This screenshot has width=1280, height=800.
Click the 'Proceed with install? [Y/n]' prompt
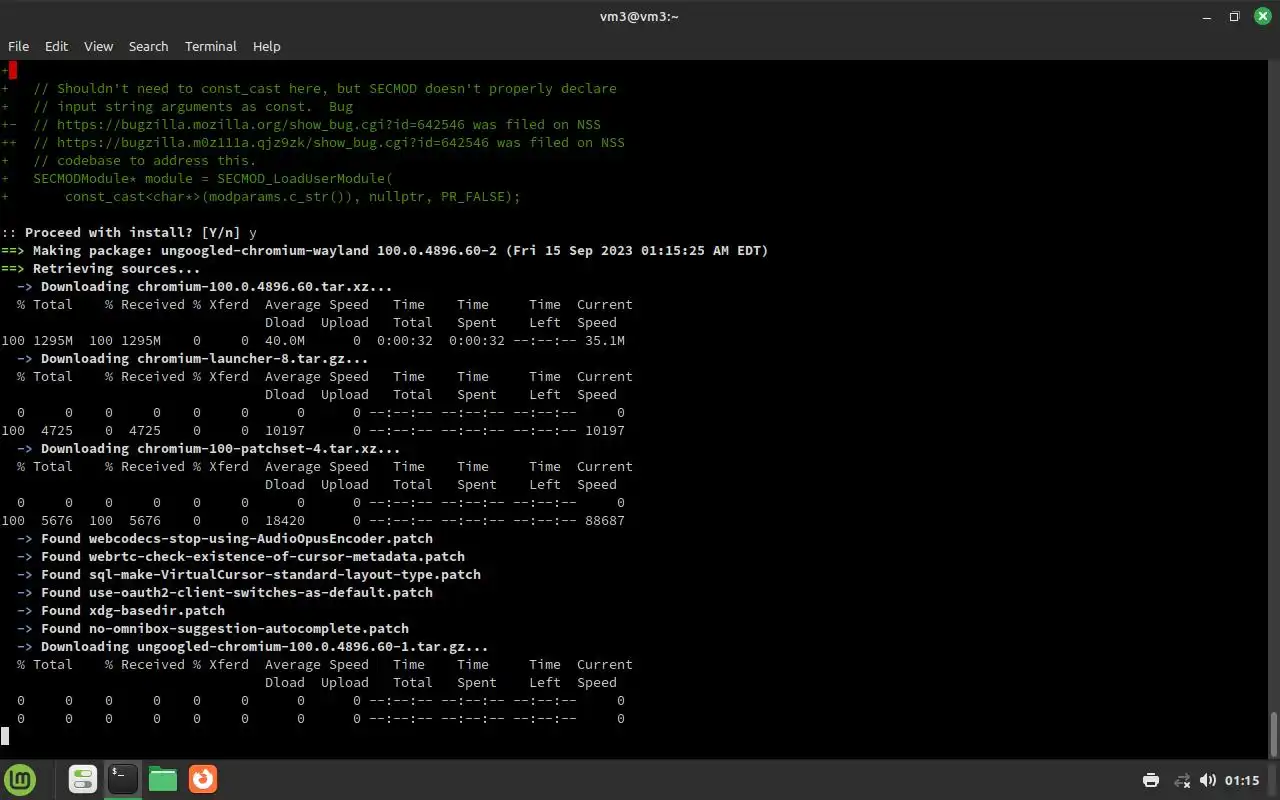point(129,233)
